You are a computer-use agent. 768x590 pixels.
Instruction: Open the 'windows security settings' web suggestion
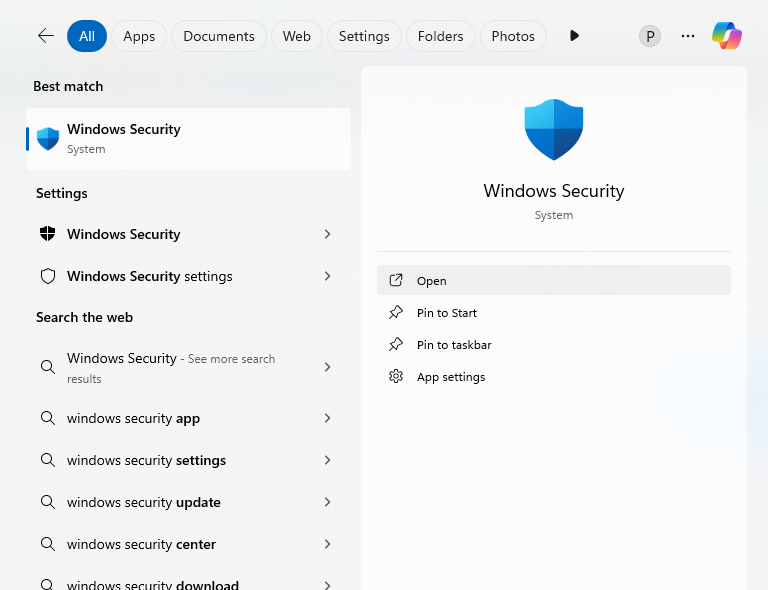(146, 461)
